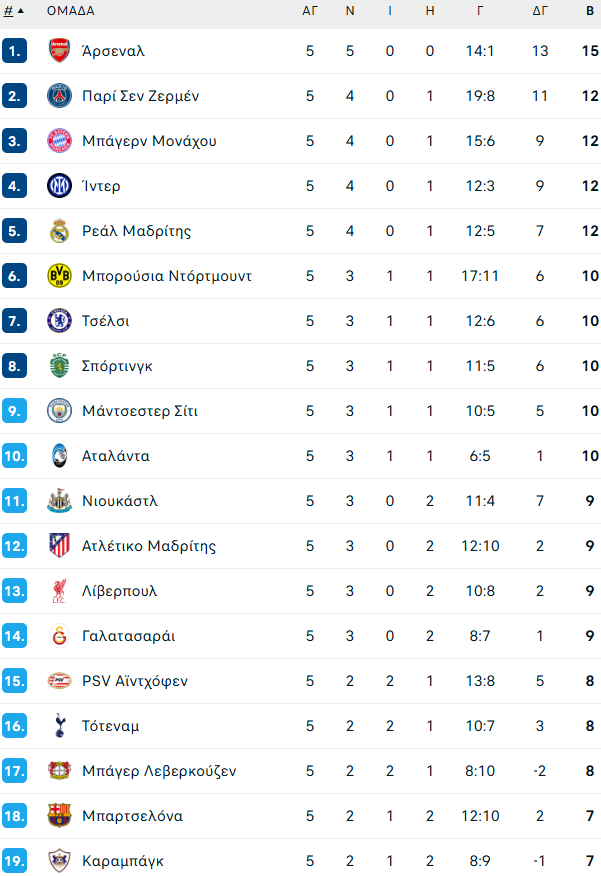Sort table by ΔΓ goal difference header
601x876 pixels.
pos(540,11)
